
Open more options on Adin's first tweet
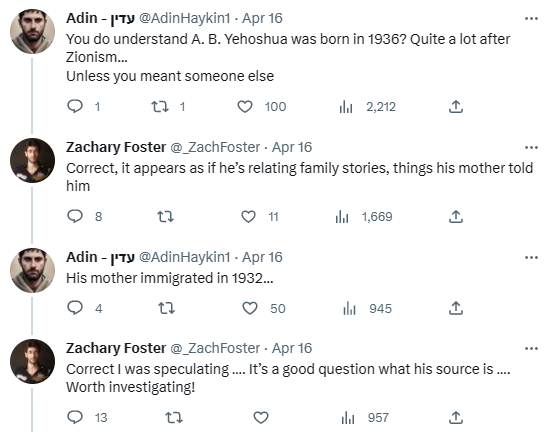531,18
